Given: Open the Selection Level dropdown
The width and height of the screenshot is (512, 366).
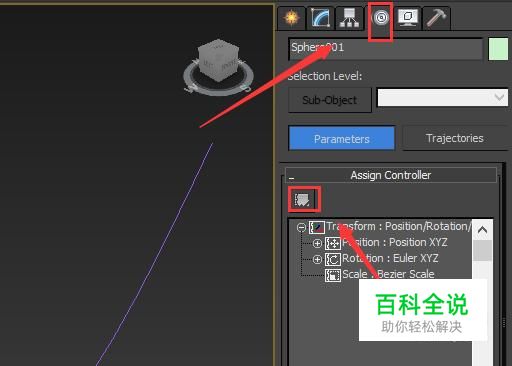Looking at the screenshot, I should click(442, 97).
